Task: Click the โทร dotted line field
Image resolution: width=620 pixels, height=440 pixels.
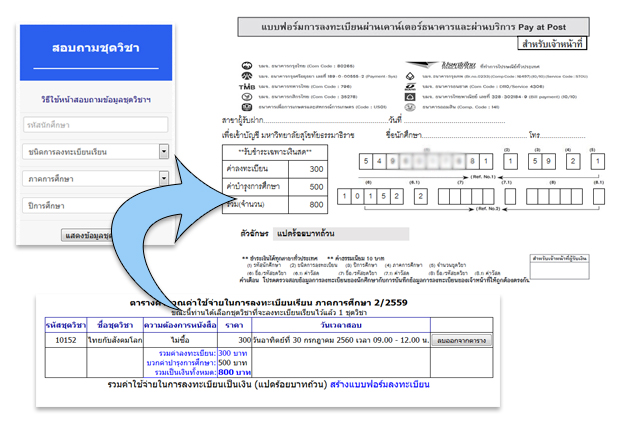Action: (x=562, y=135)
